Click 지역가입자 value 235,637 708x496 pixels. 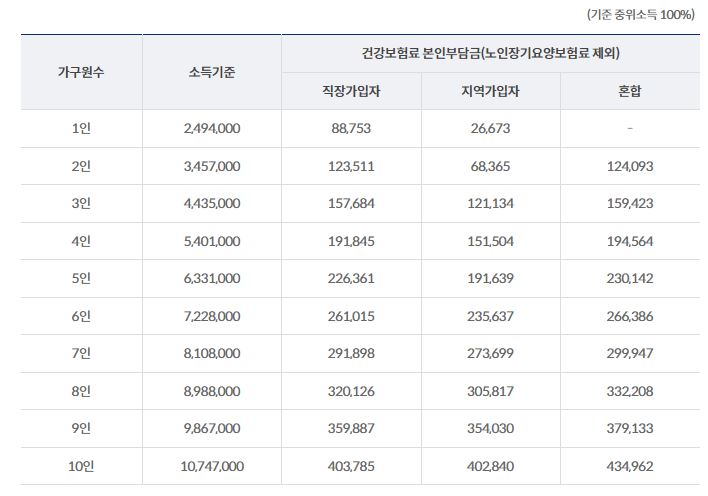coord(490,316)
